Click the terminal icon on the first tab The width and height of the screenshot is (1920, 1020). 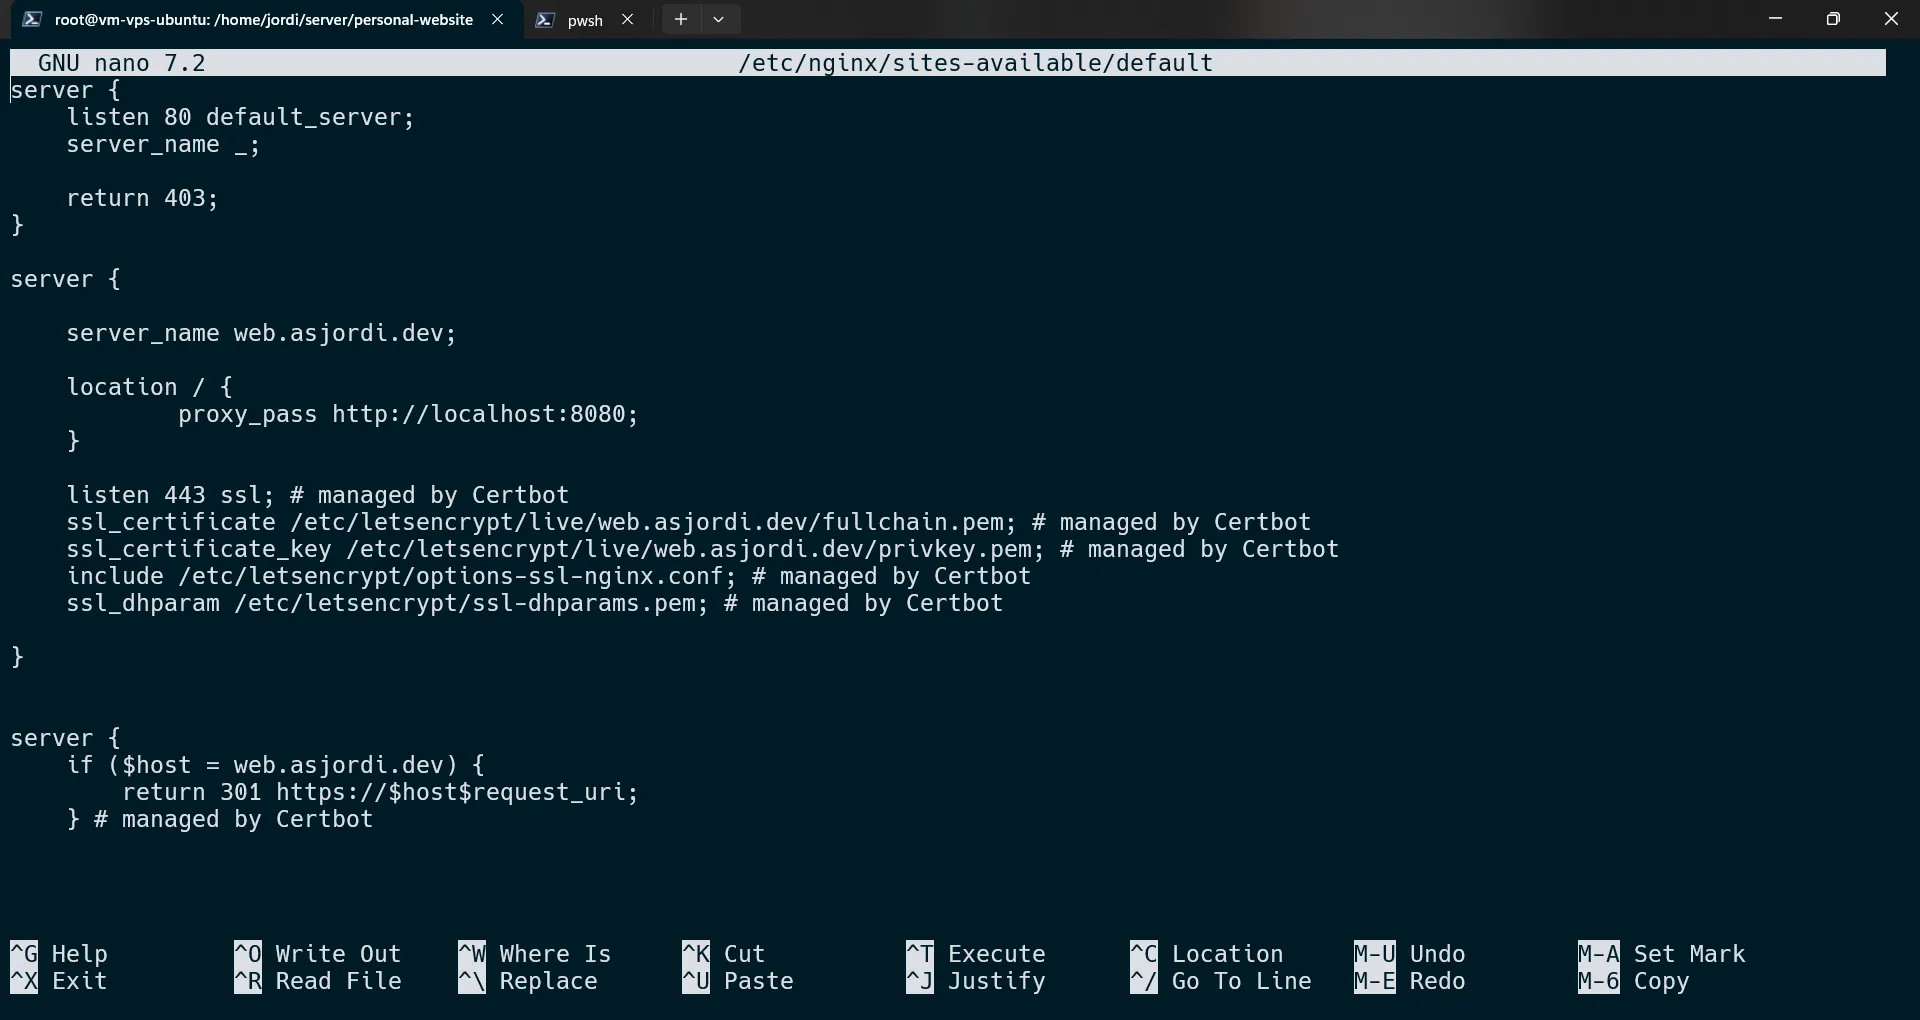click(31, 19)
